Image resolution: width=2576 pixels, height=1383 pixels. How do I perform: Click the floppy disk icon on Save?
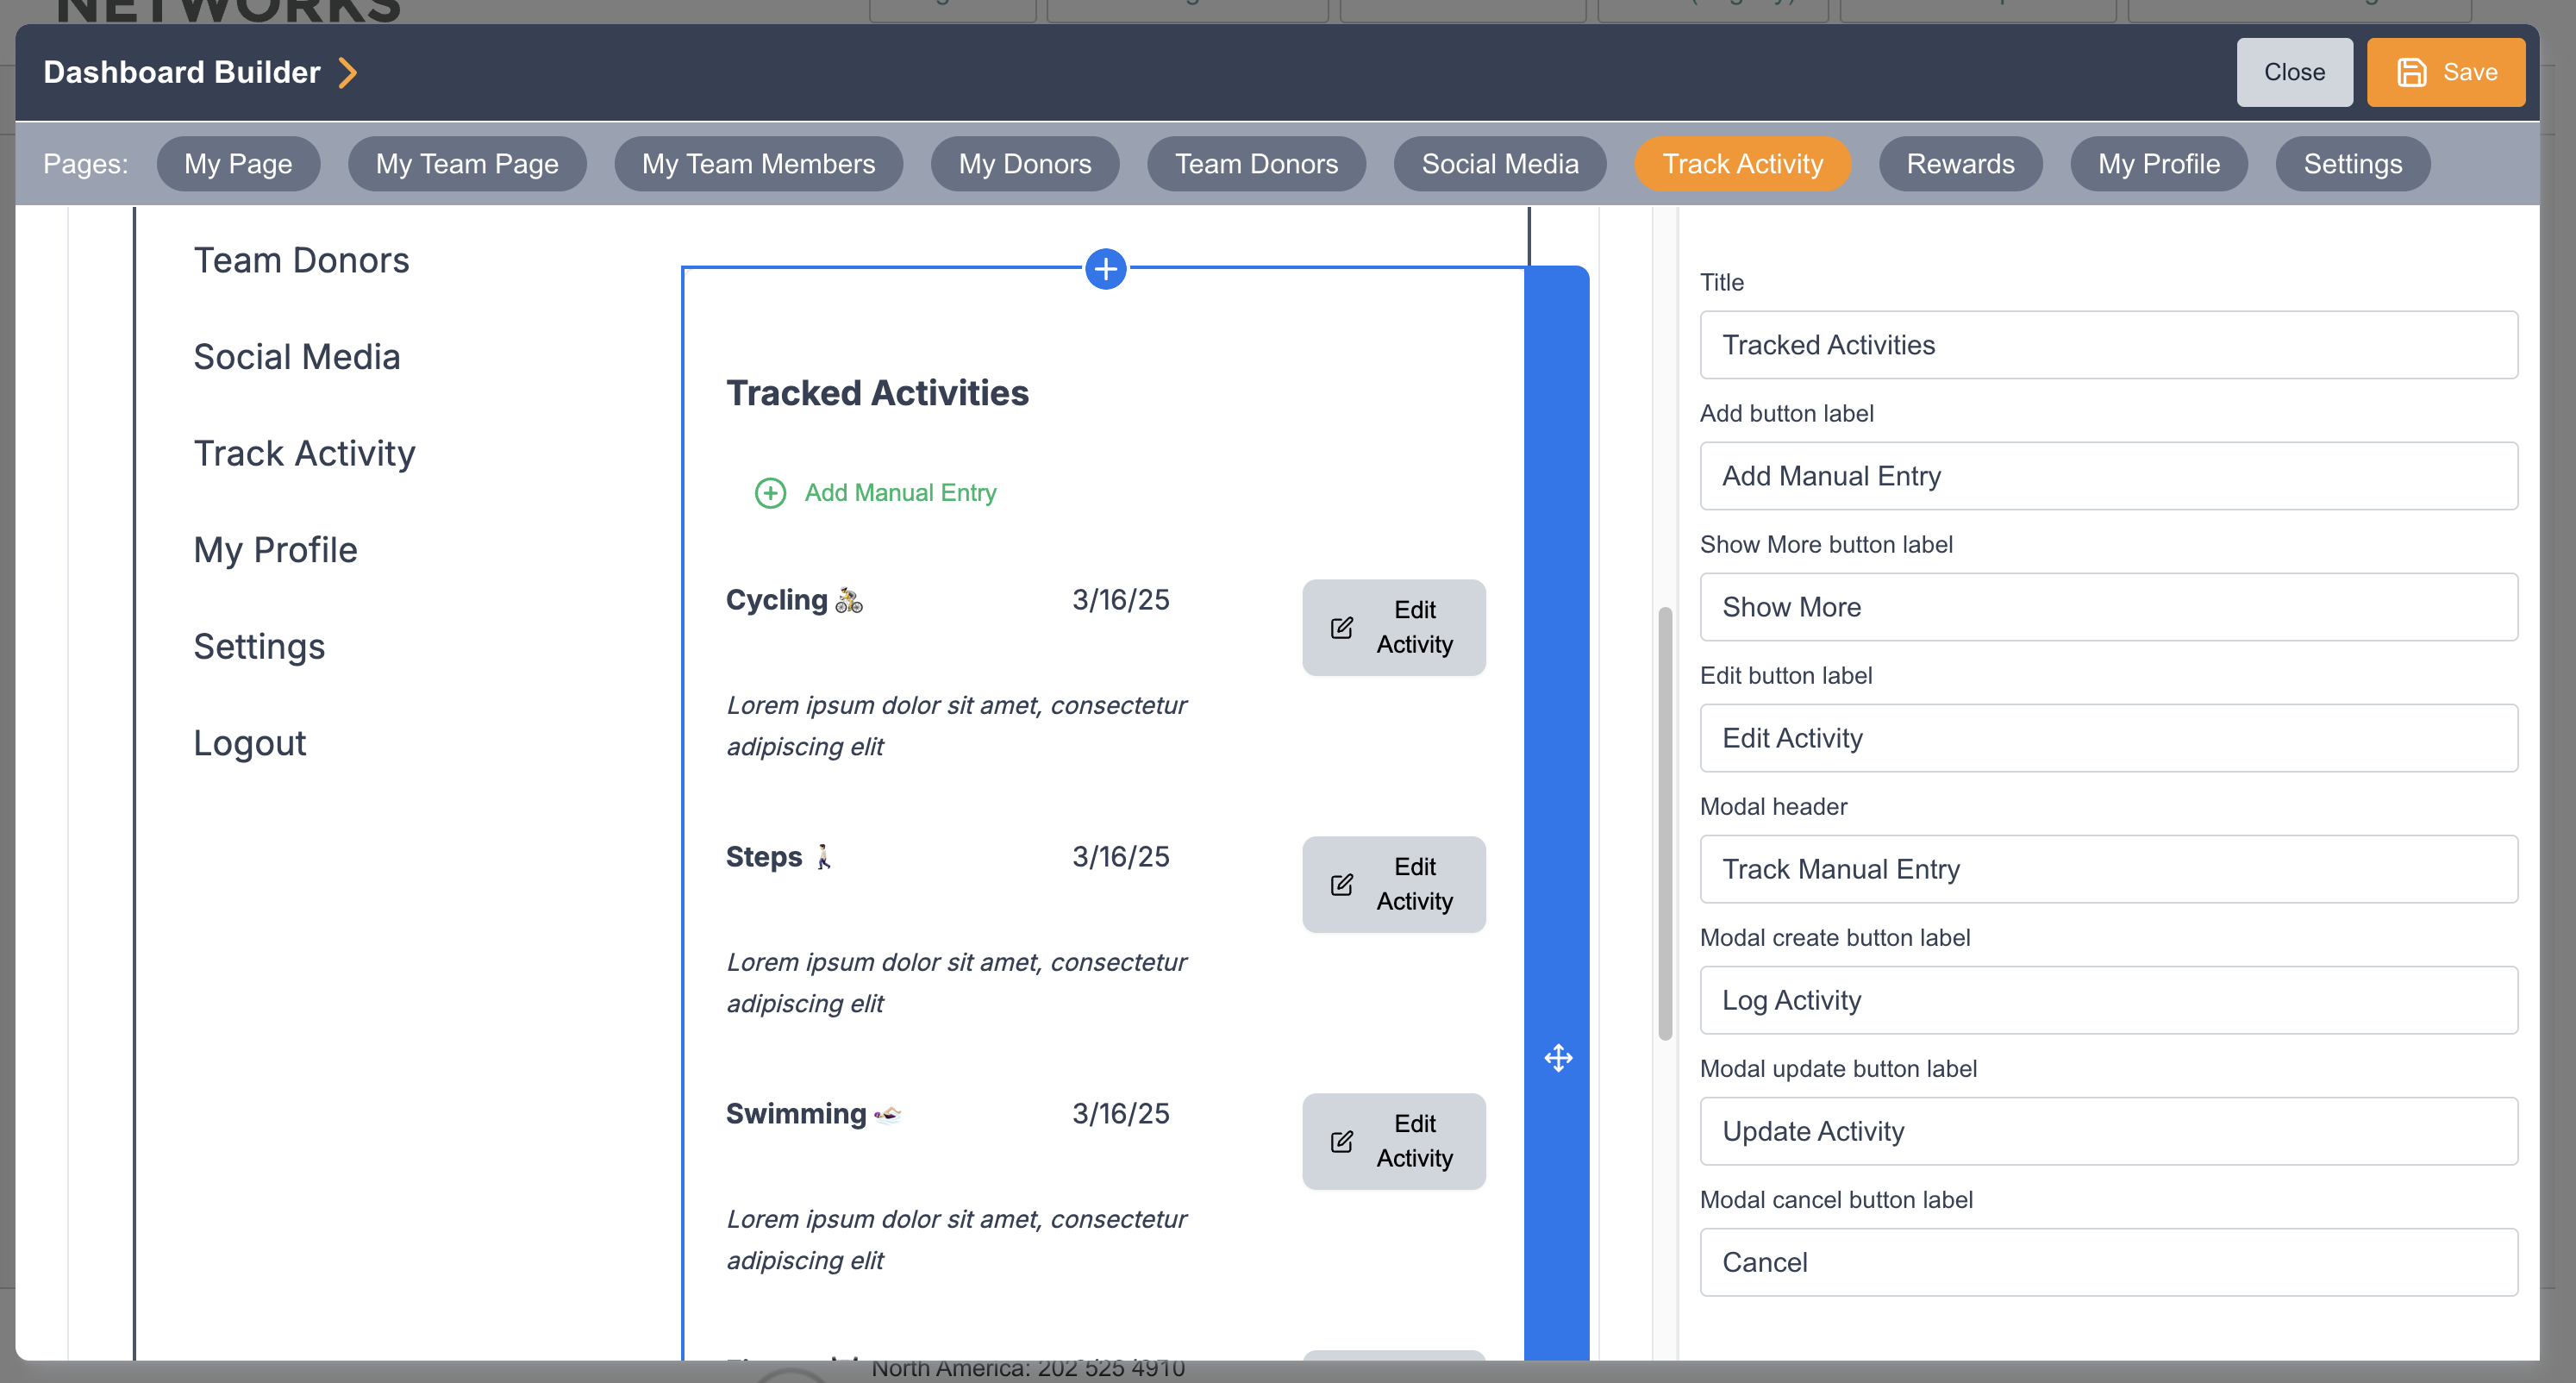[2411, 72]
